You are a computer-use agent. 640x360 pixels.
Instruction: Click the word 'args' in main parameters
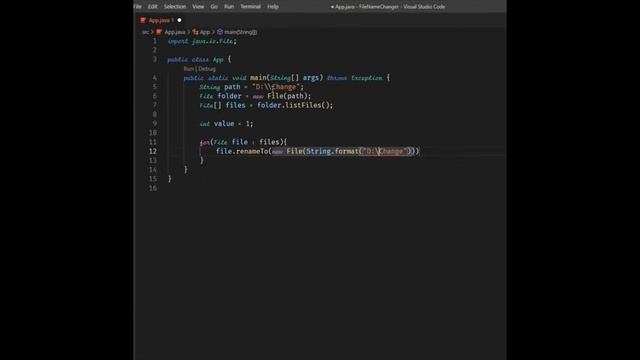[x=311, y=78]
